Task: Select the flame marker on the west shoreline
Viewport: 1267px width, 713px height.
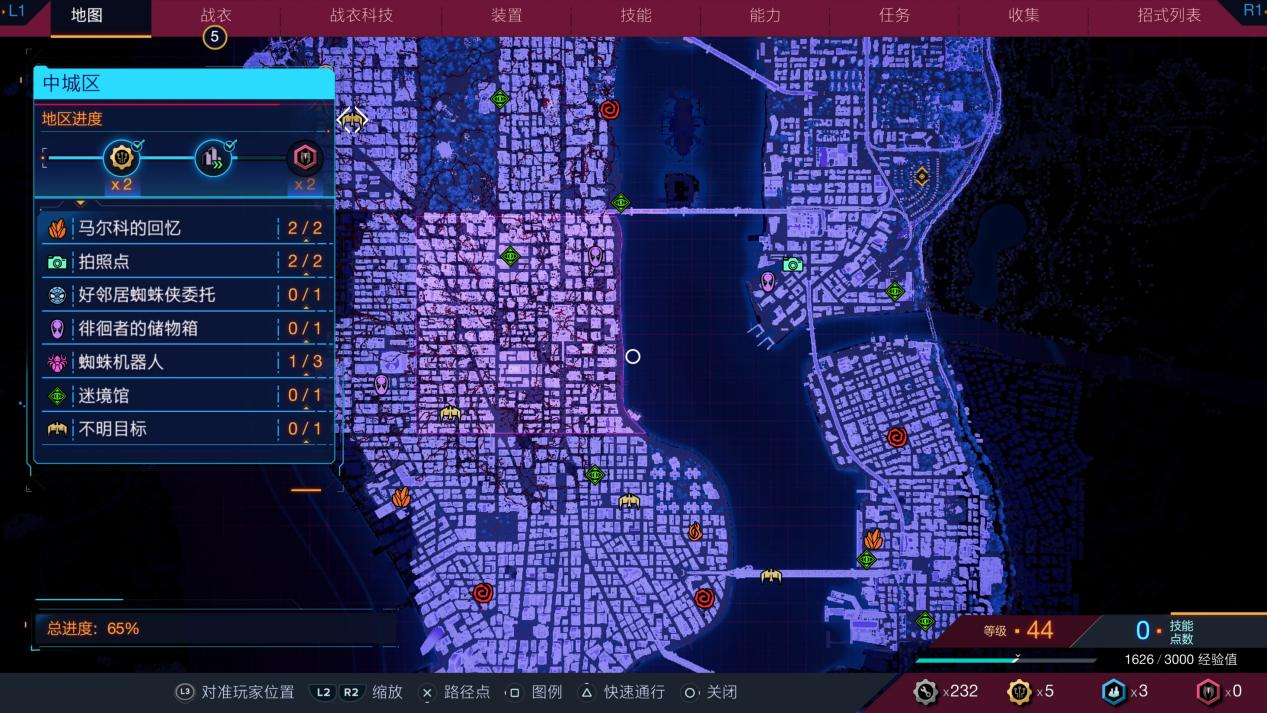Action: (401, 497)
